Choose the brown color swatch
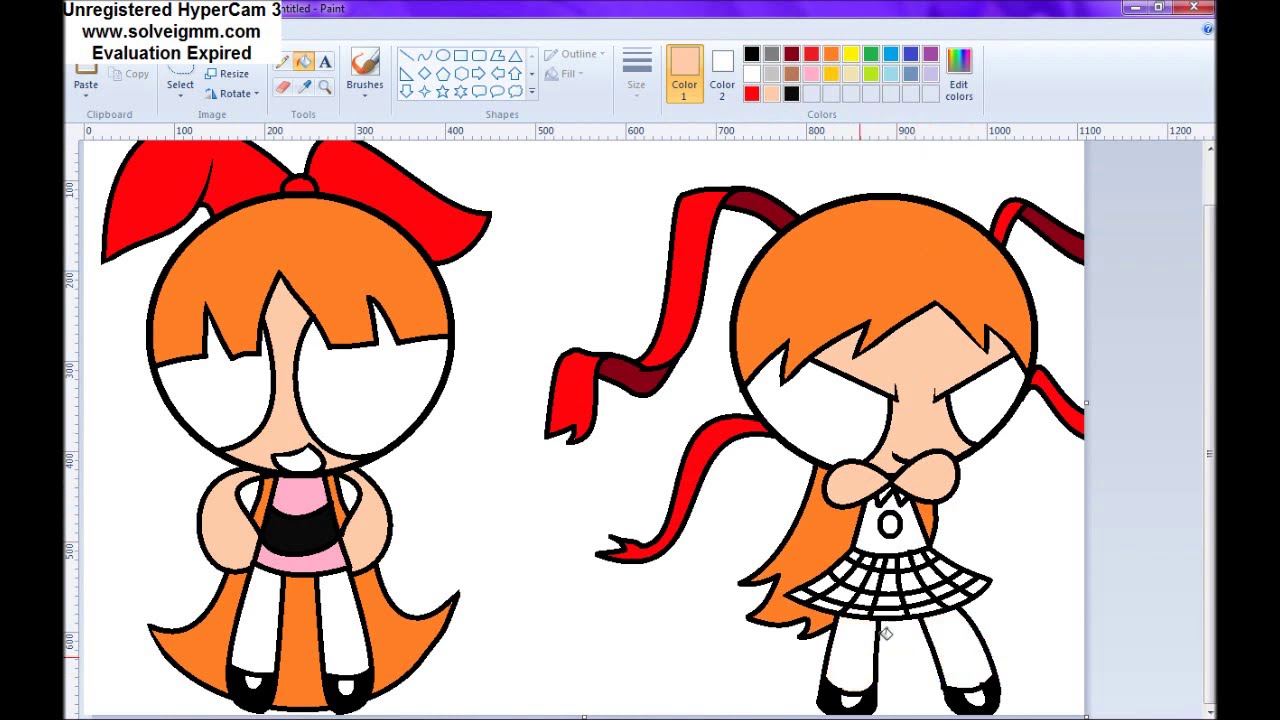 coord(791,74)
